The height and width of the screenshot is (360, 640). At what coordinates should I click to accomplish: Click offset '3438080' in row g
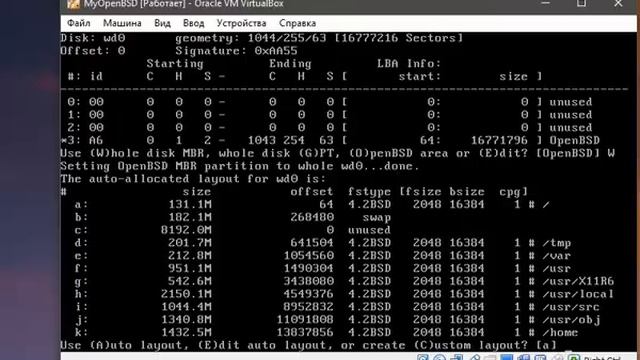click(x=309, y=281)
